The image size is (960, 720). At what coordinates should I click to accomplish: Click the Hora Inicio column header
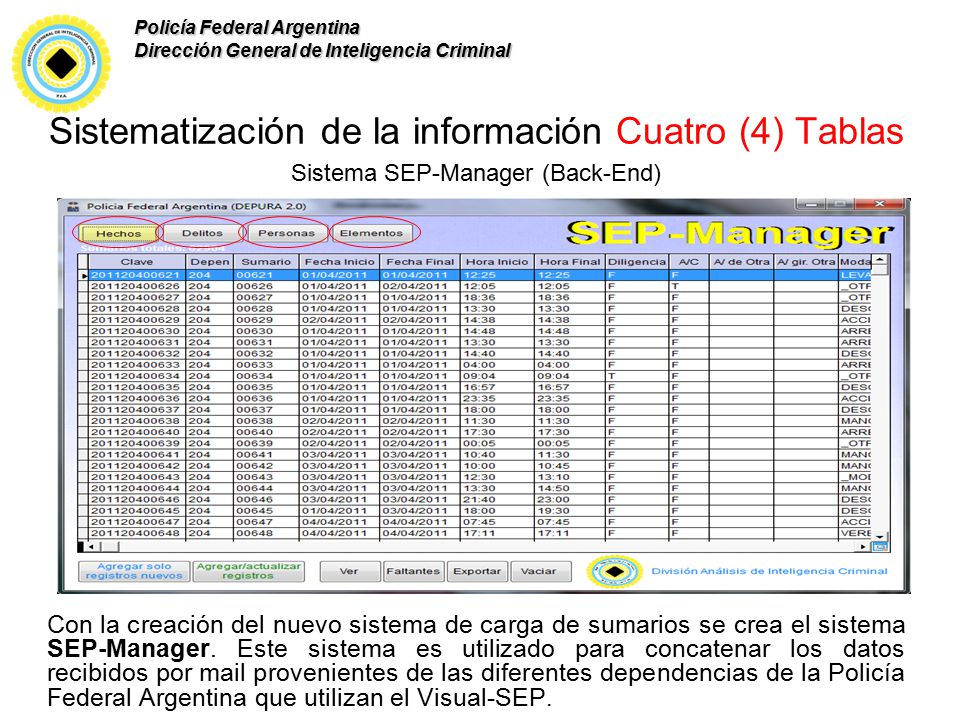[x=497, y=261]
